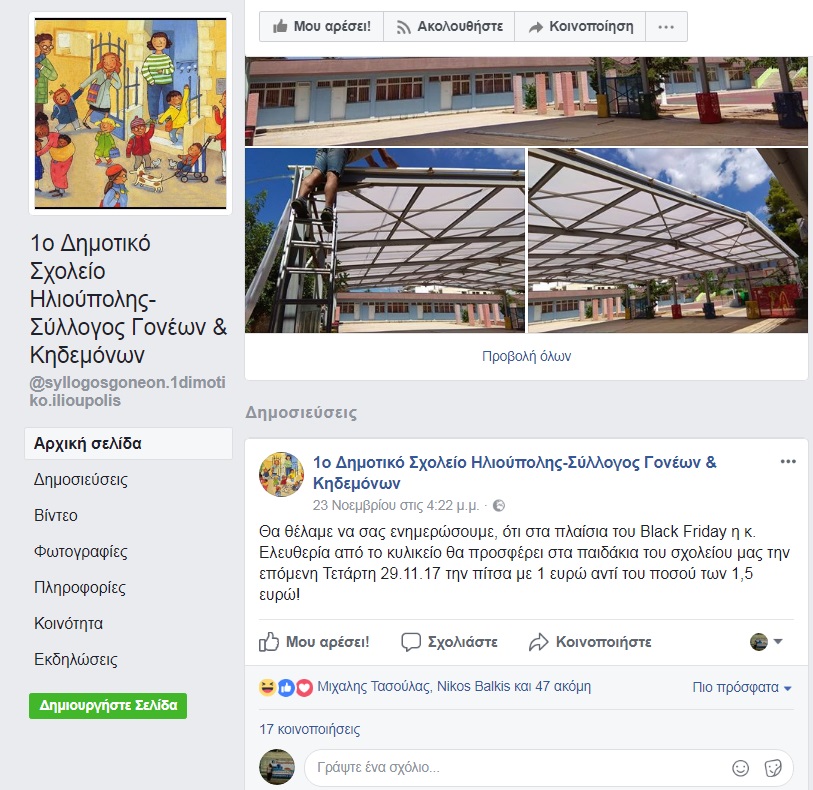Click the emoji smiley in comment box
The height and width of the screenshot is (790, 813).
click(x=740, y=768)
